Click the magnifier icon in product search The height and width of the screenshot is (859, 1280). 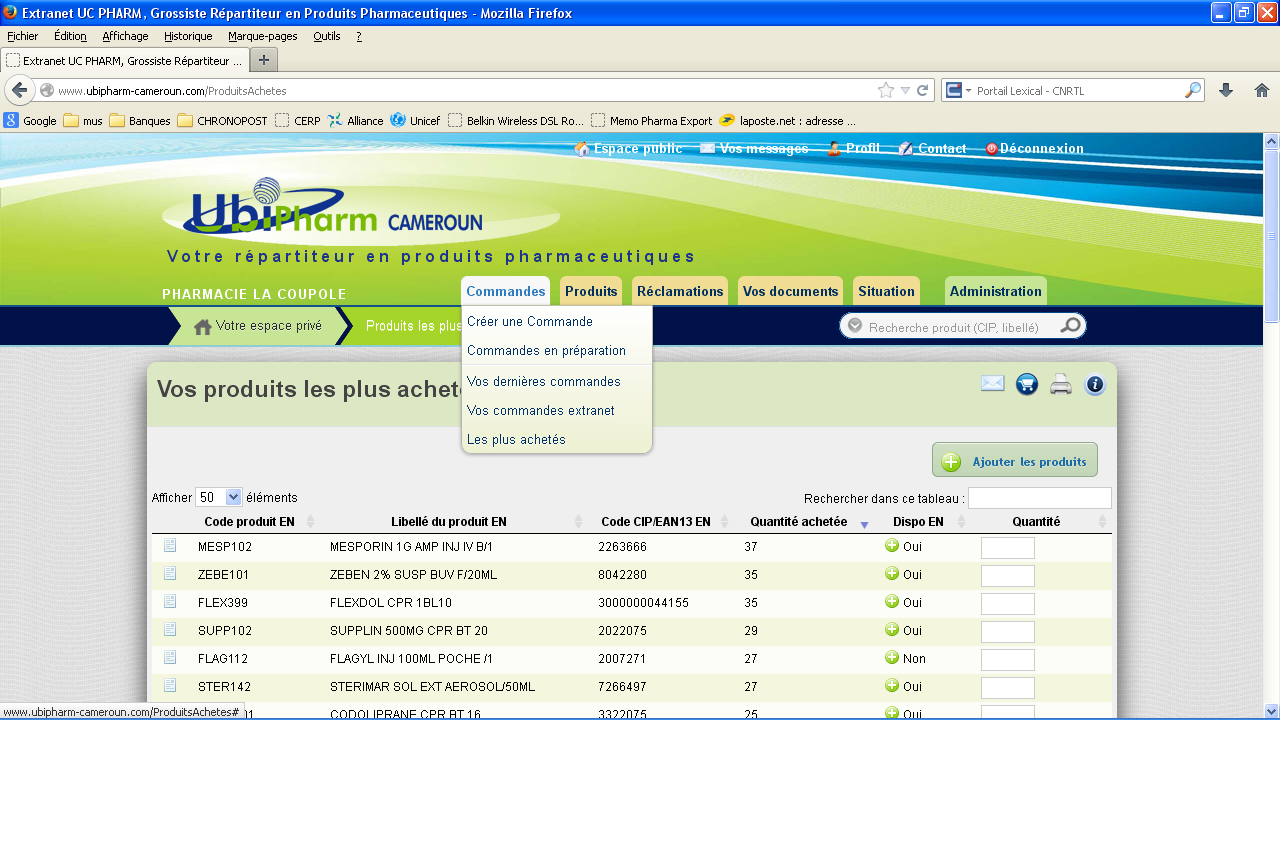click(1070, 326)
